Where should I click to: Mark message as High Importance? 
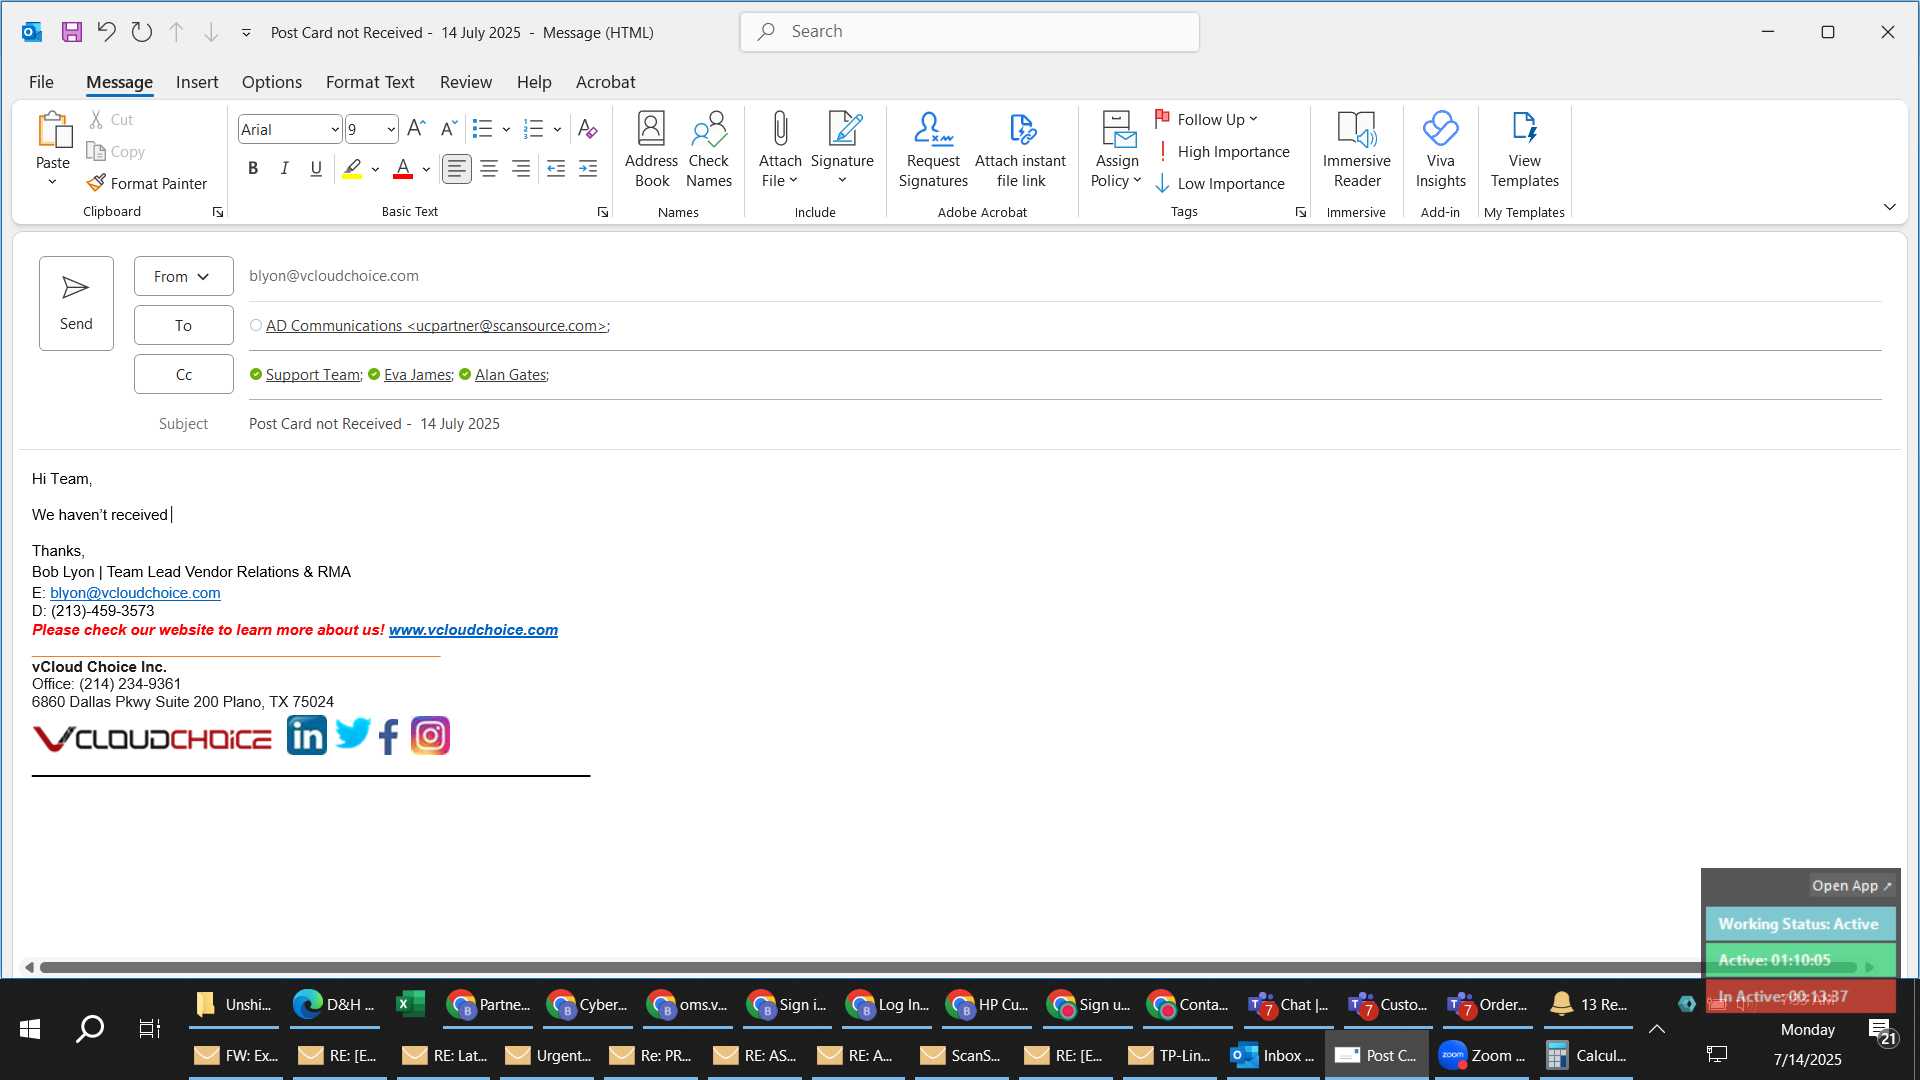pyautogui.click(x=1222, y=151)
